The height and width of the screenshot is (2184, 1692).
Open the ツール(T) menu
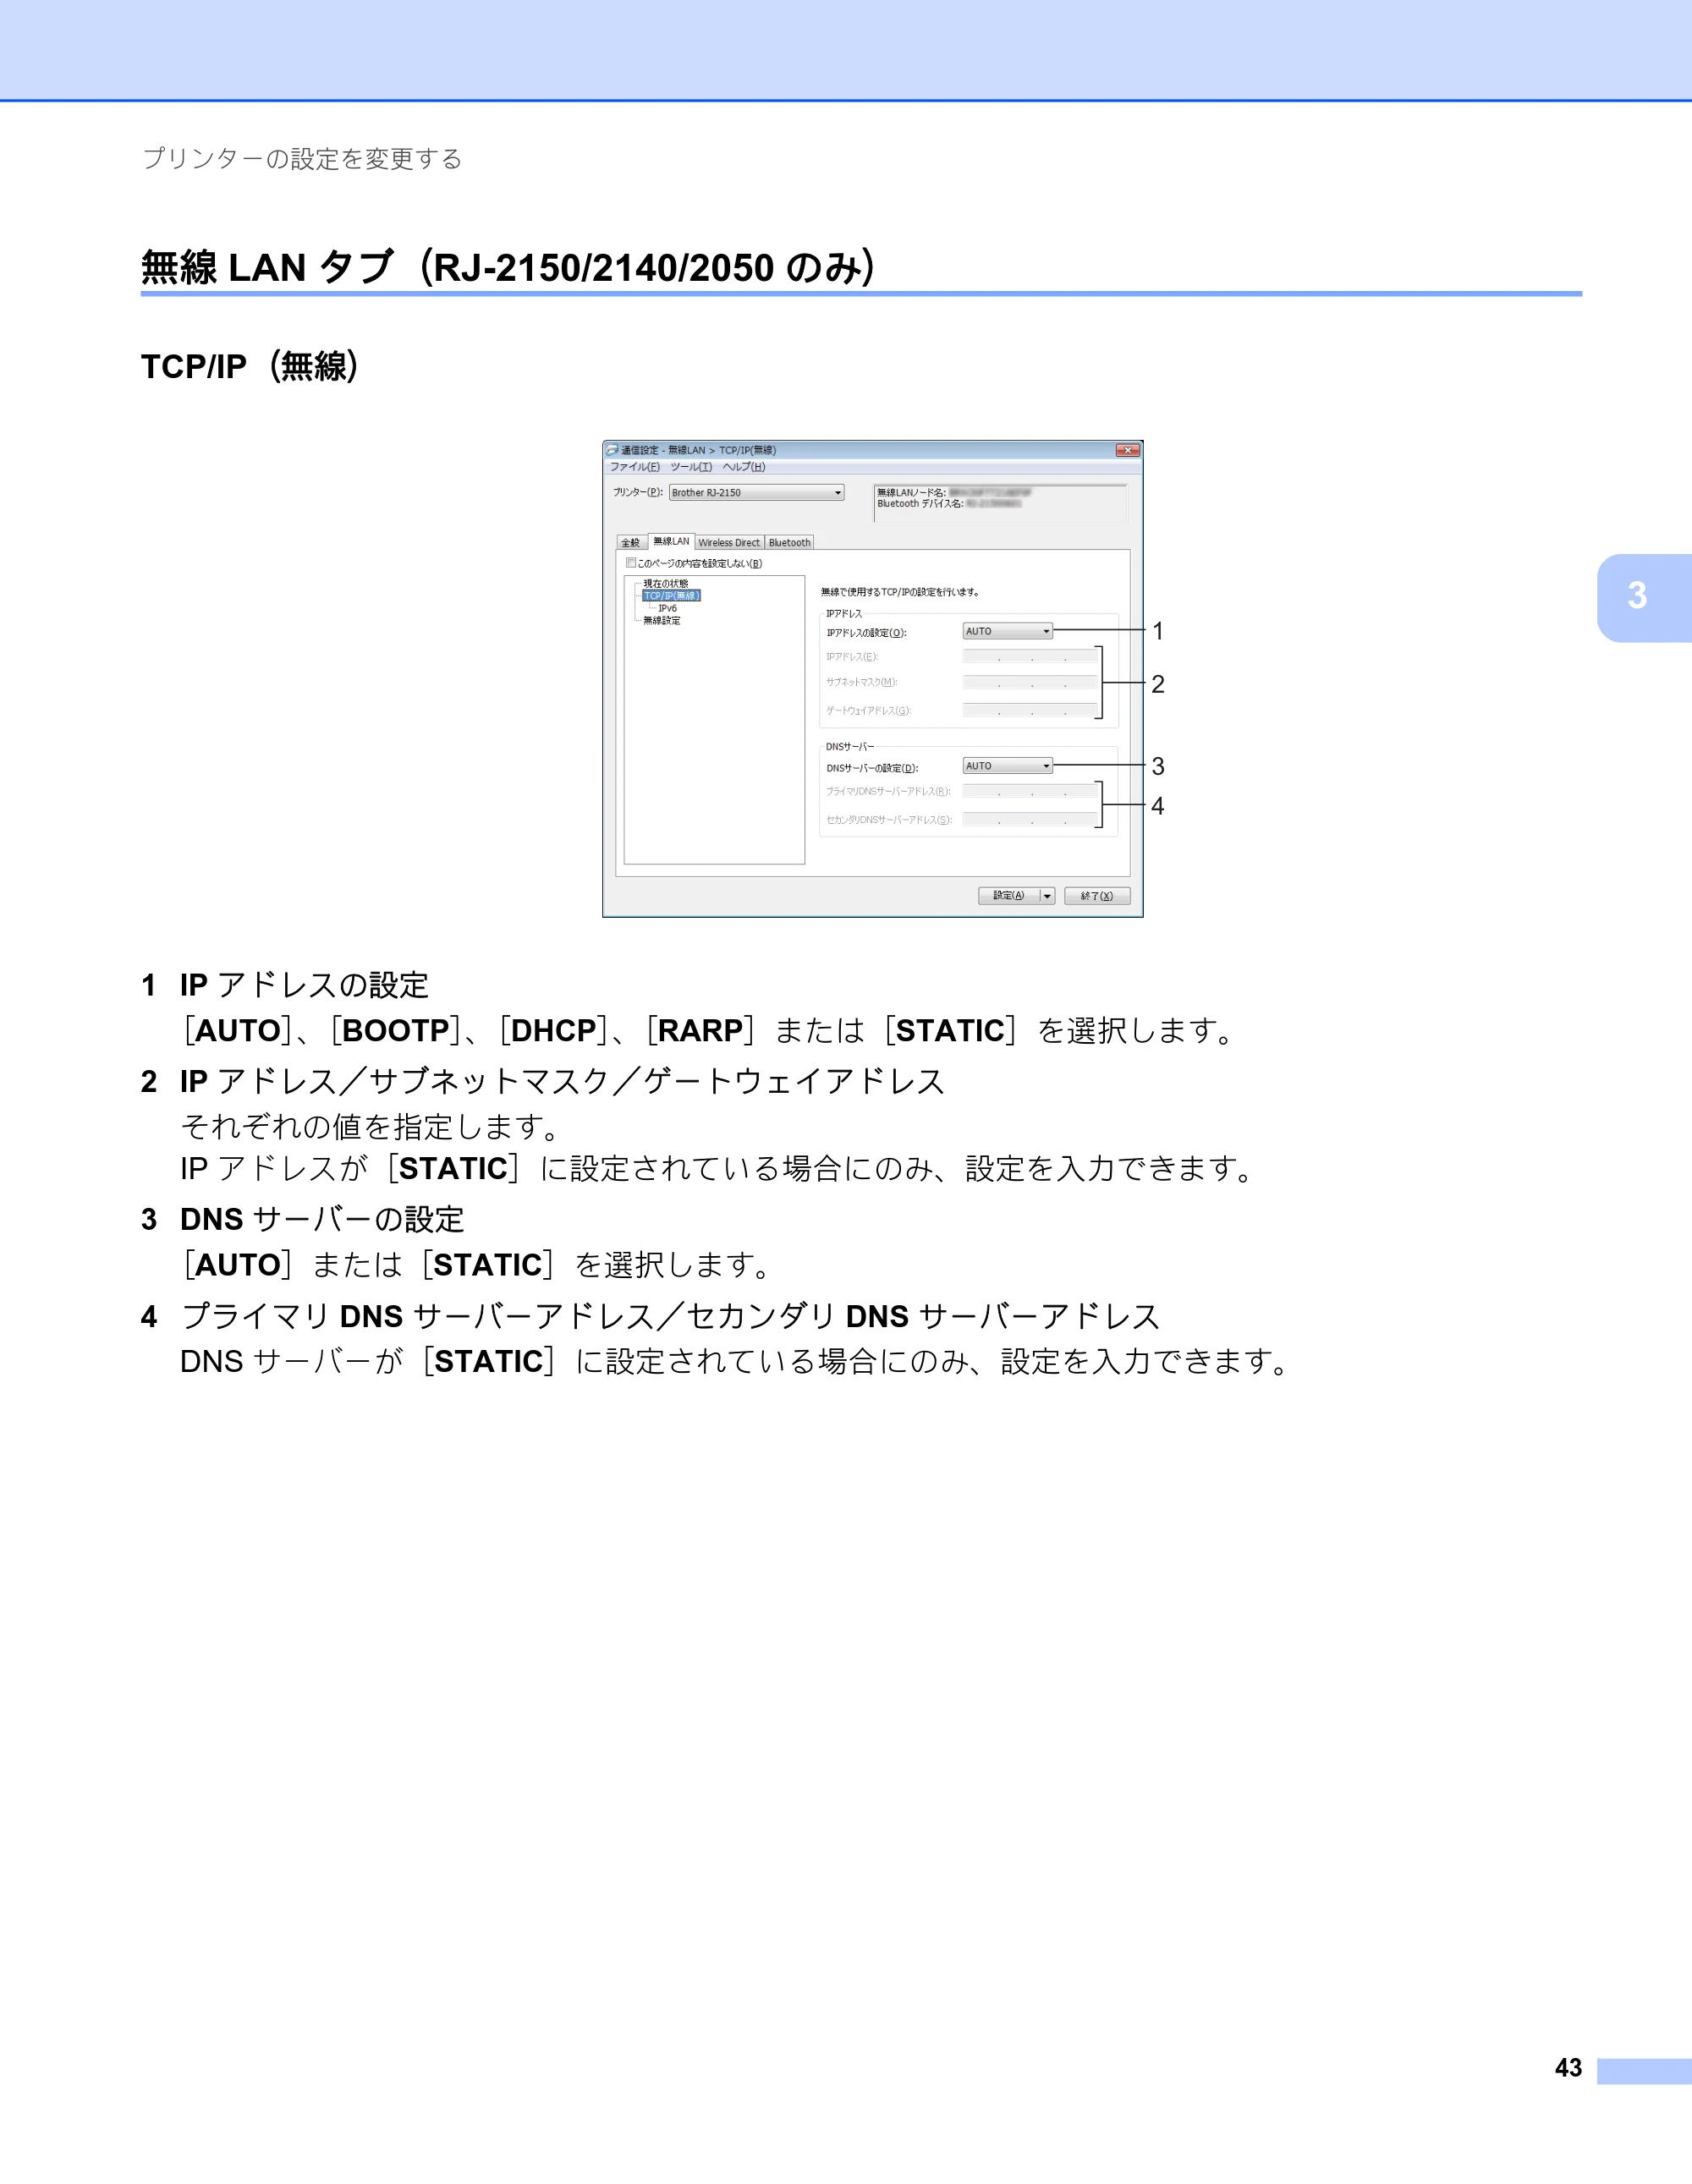point(691,467)
